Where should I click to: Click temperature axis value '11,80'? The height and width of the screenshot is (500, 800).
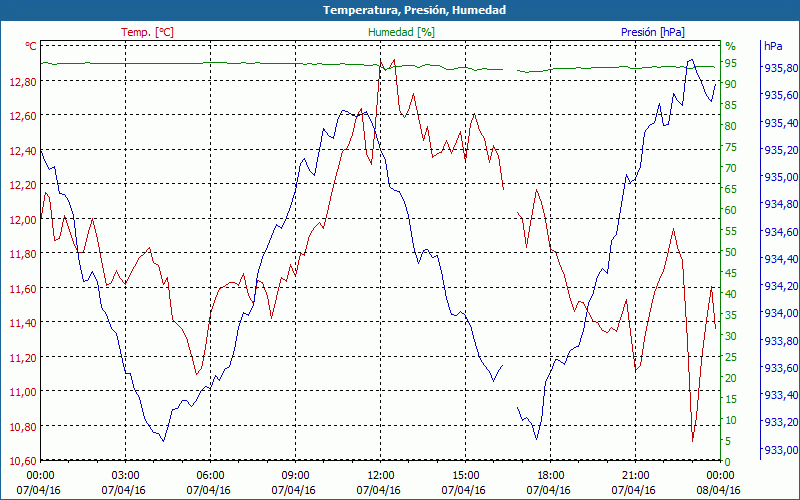(23, 254)
